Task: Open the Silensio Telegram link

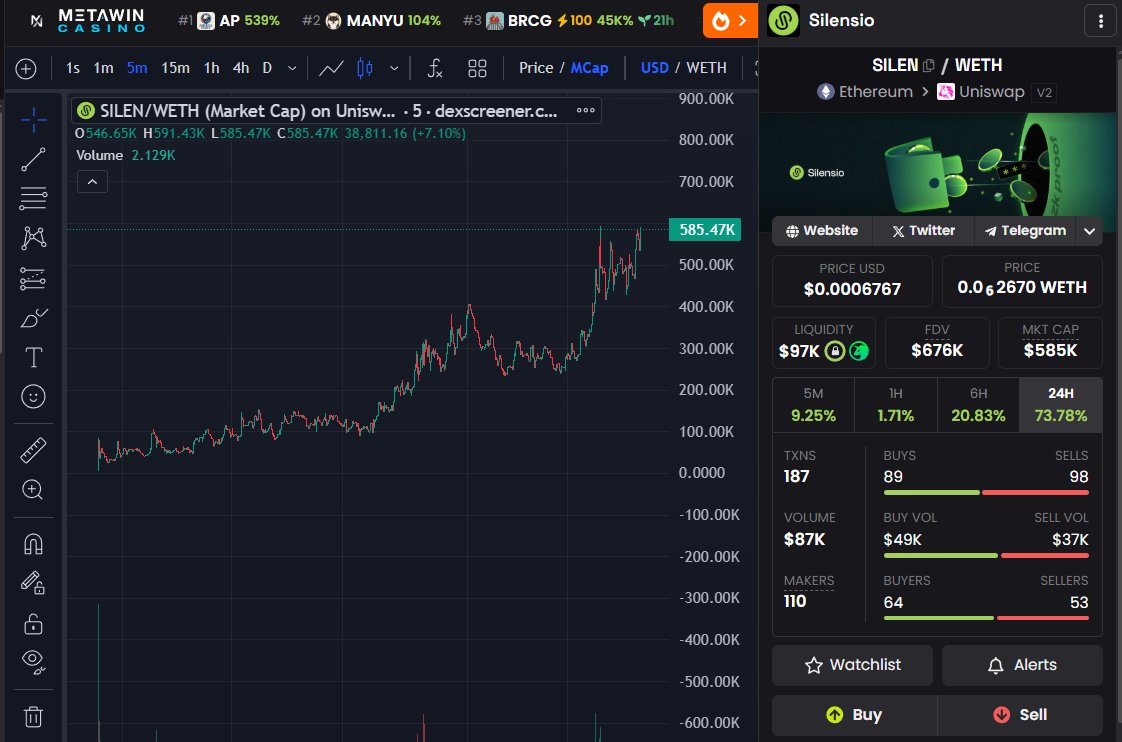Action: (1025, 231)
